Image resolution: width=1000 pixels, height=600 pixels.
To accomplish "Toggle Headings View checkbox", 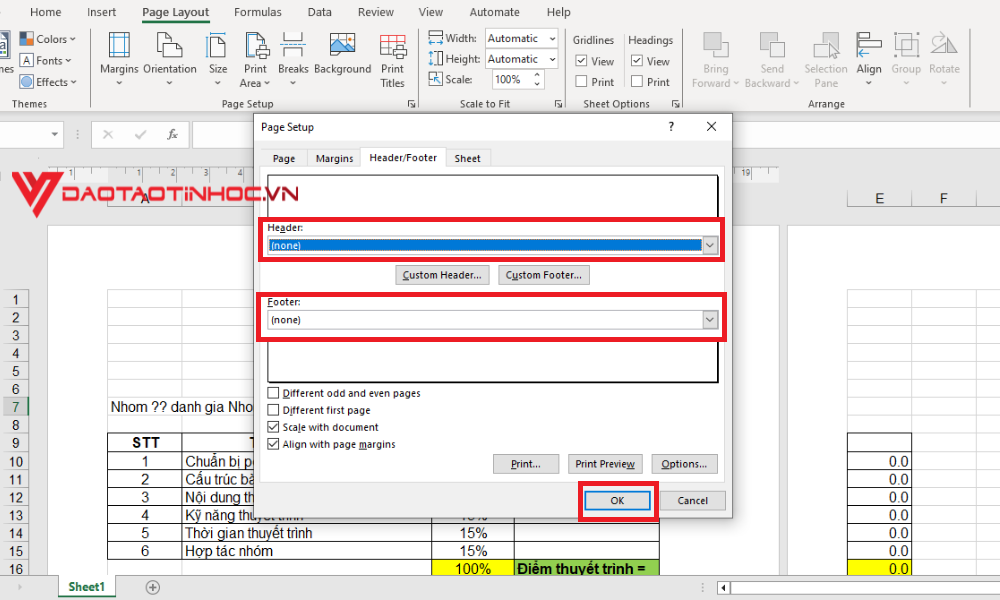I will (636, 61).
